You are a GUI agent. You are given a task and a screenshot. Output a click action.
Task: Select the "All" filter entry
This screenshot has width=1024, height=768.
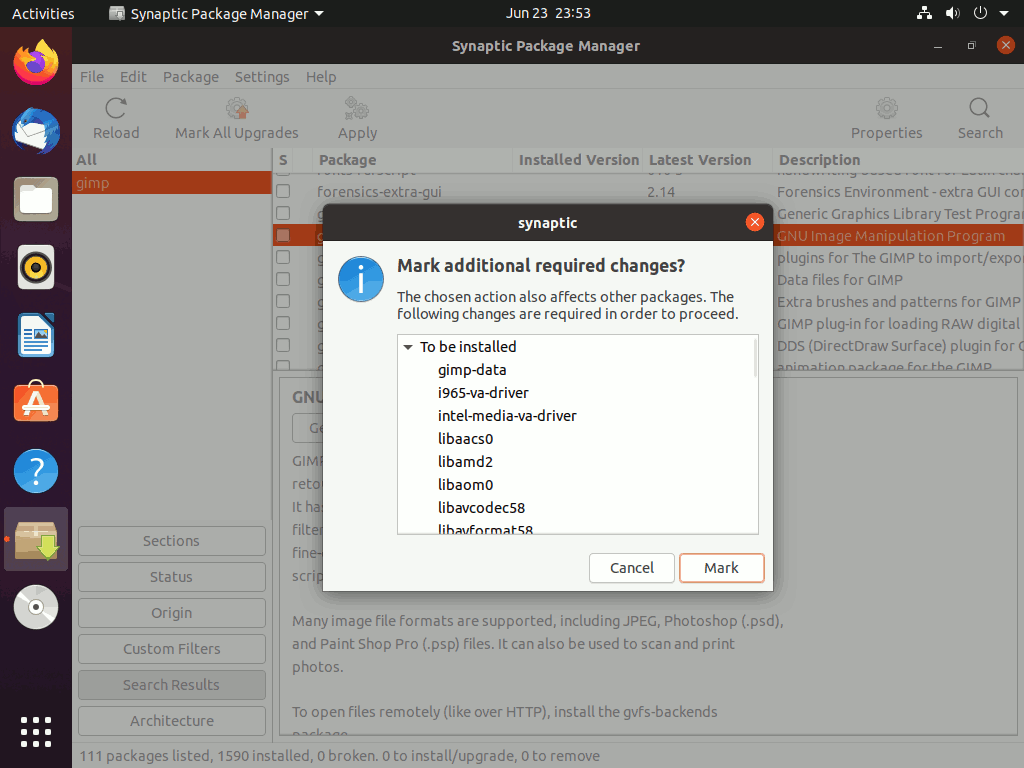[x=172, y=159]
